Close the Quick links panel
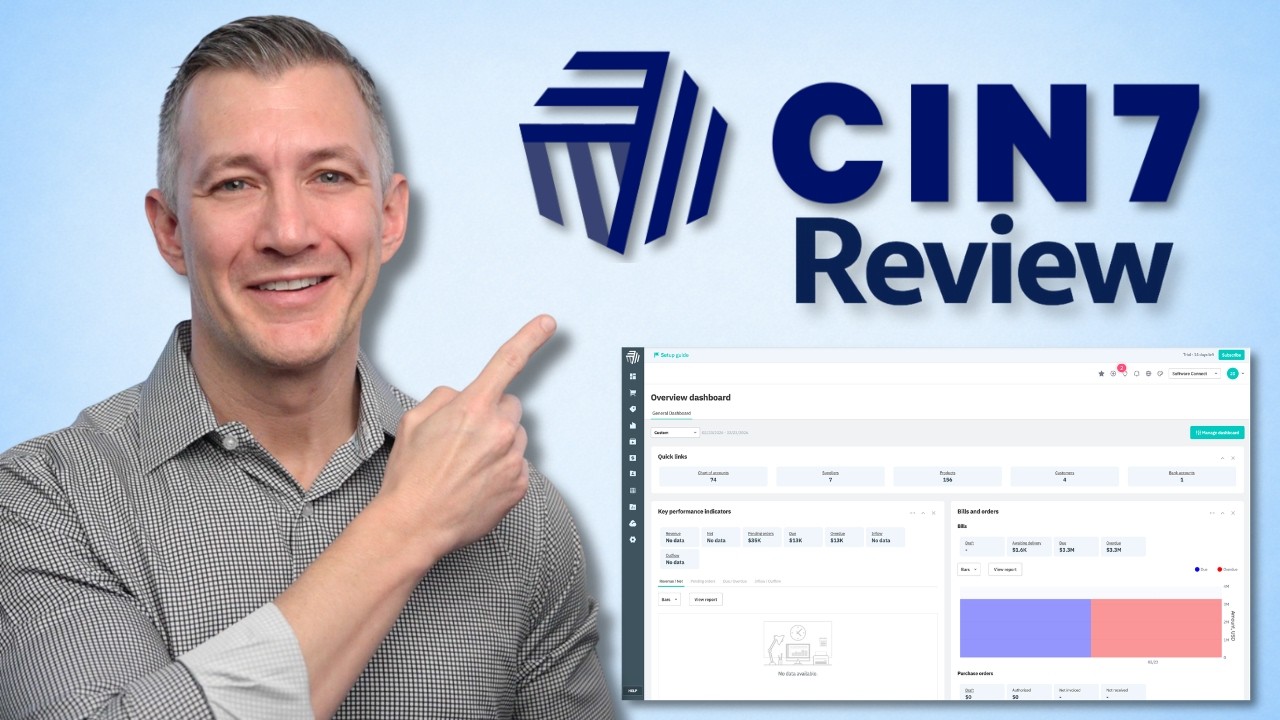The width and height of the screenshot is (1280, 720). pos(1233,458)
